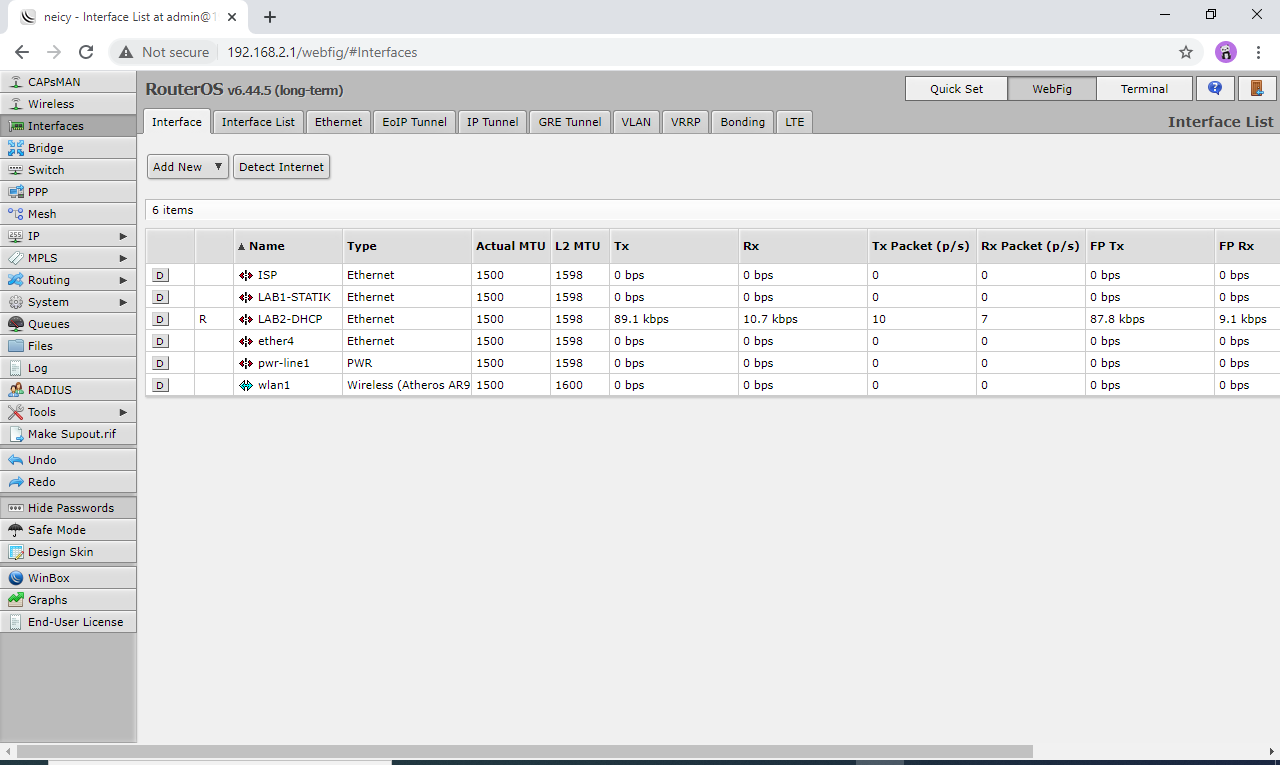Click the logout door icon

1257,88
